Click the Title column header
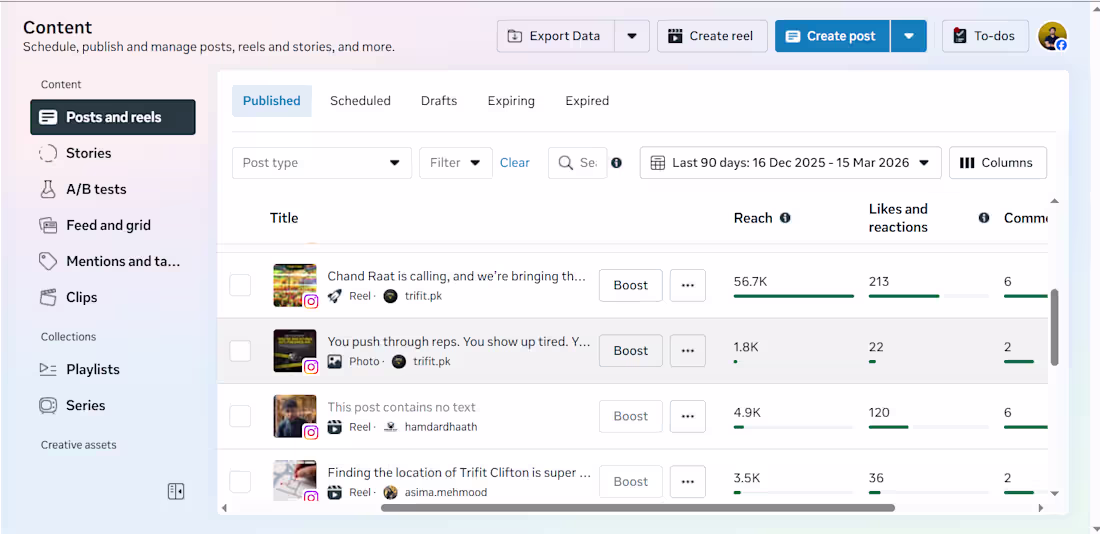Screen dimensions: 1100x534 point(284,218)
